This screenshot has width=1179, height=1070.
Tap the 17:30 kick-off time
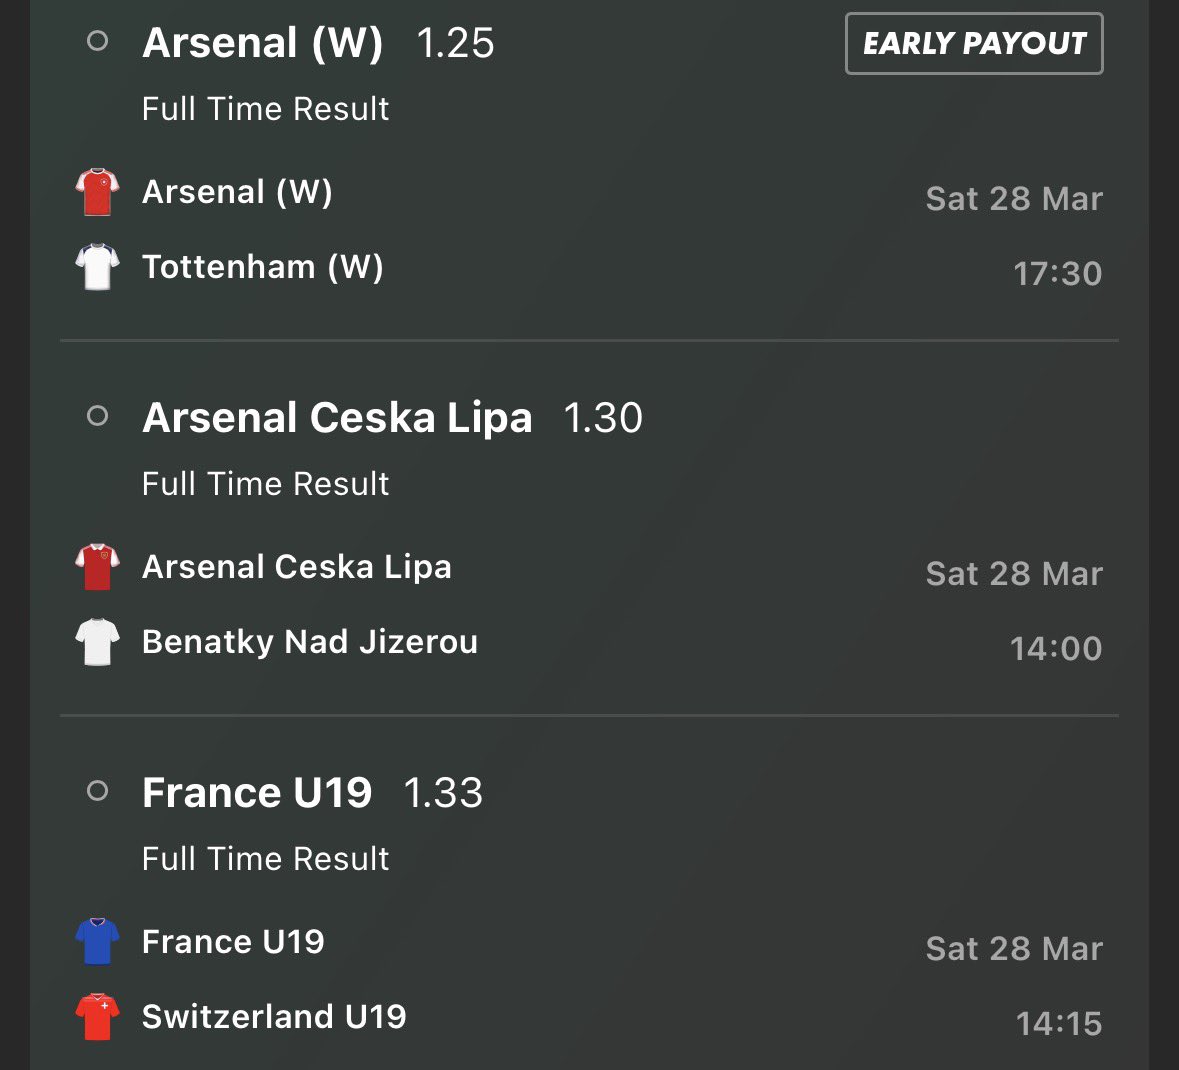click(1057, 273)
